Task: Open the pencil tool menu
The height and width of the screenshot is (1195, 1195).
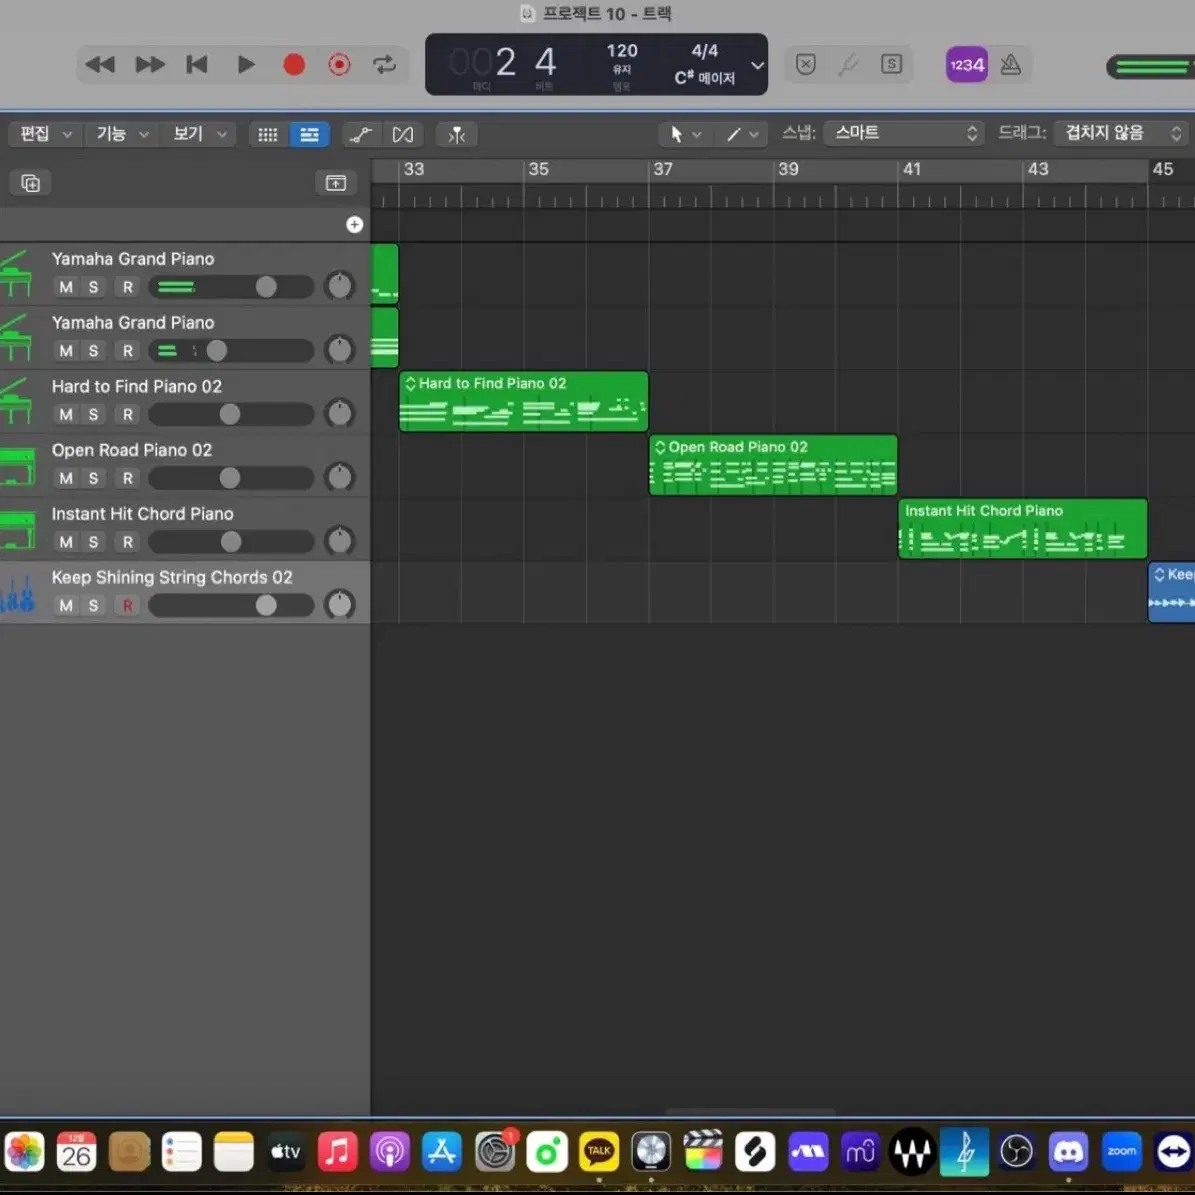Action: tap(742, 135)
